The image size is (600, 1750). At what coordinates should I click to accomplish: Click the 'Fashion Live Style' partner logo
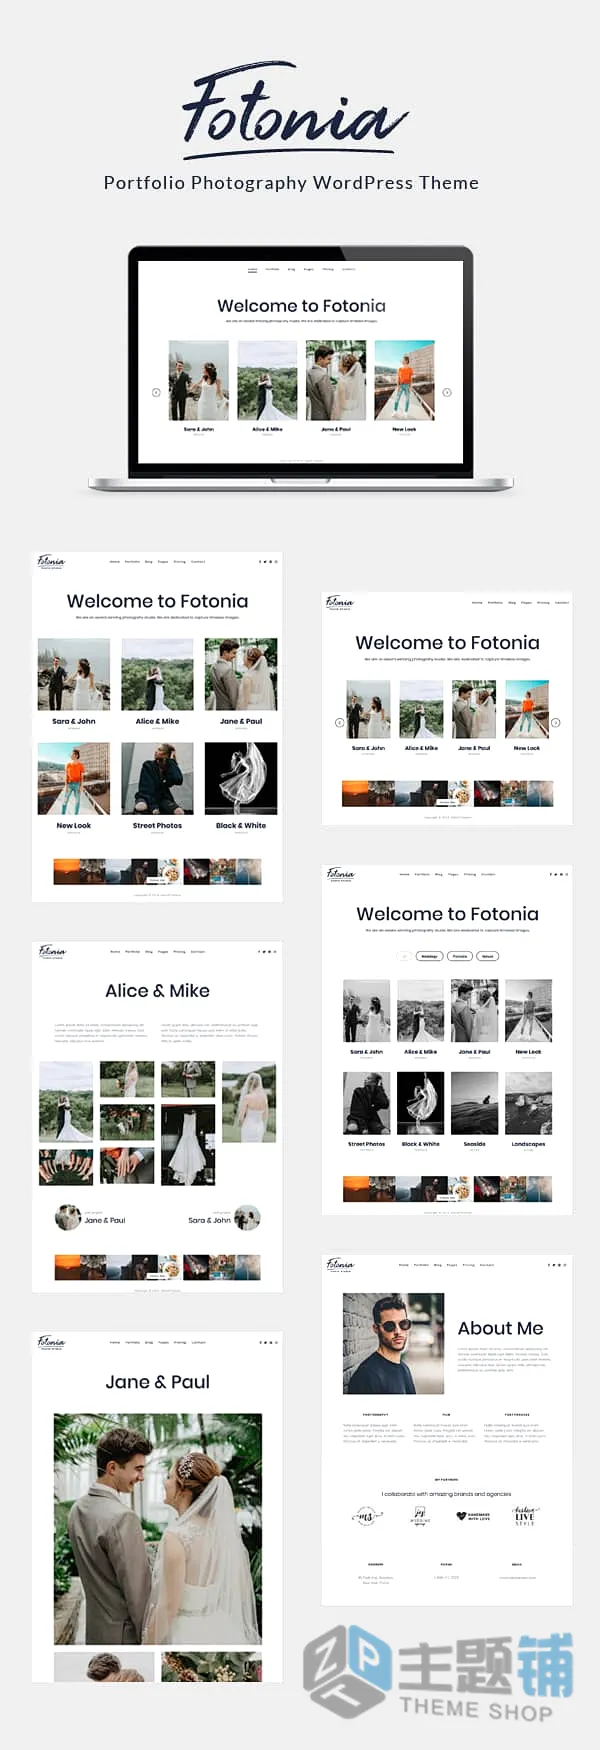[x=525, y=1516]
